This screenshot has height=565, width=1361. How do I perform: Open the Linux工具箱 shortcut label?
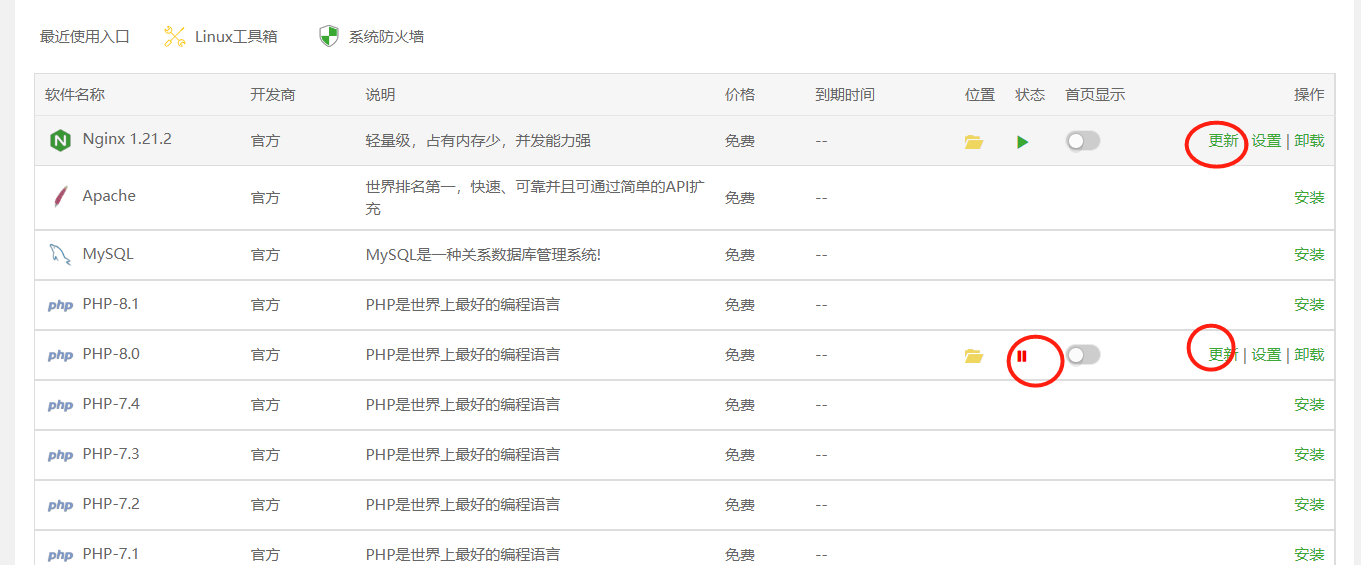coord(236,37)
